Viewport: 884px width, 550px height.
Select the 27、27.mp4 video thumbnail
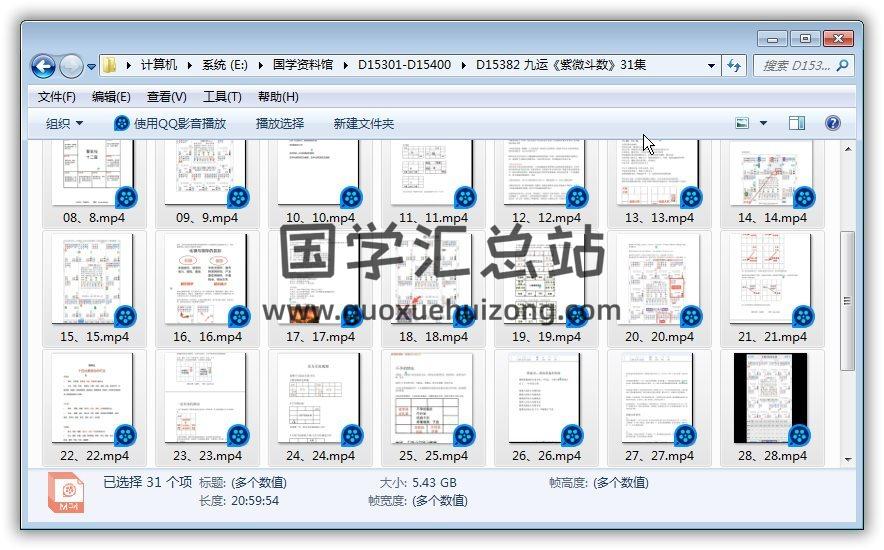pos(658,399)
